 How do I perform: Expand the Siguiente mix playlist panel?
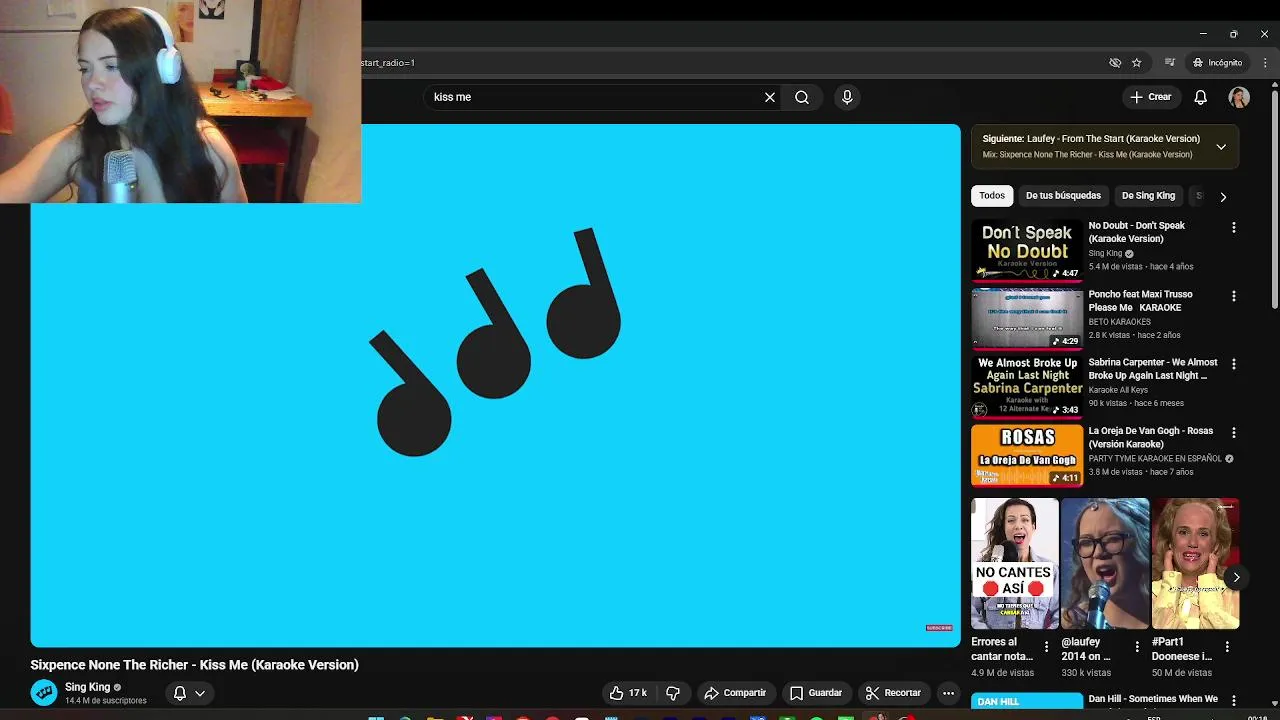click(1221, 147)
